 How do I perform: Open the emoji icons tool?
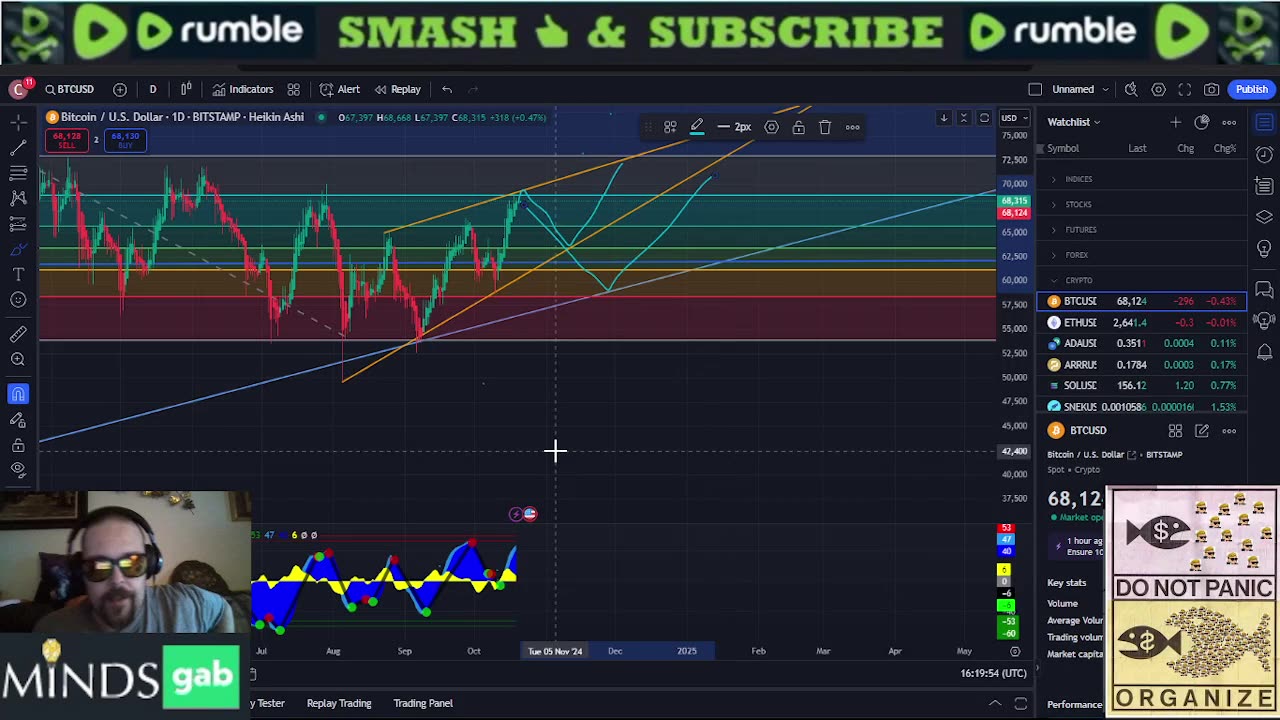tap(18, 300)
